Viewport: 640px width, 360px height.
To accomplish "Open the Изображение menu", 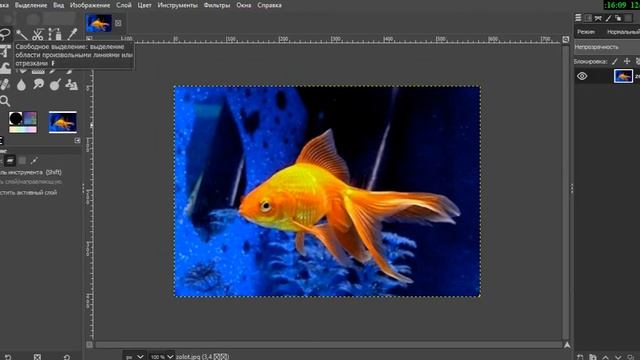I will coord(90,5).
